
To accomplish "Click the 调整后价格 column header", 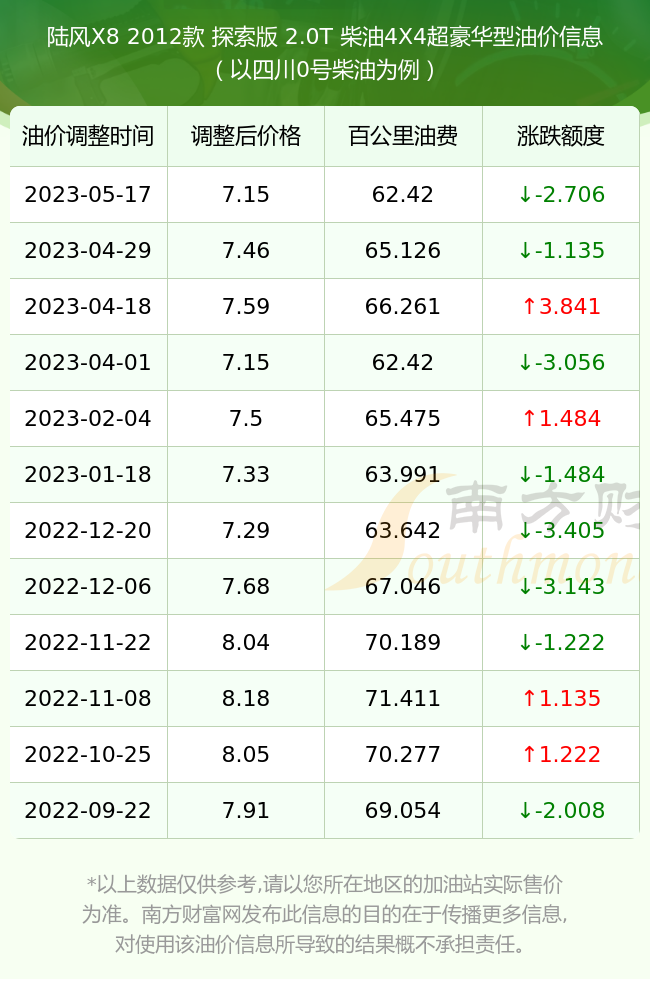I will click(x=246, y=136).
